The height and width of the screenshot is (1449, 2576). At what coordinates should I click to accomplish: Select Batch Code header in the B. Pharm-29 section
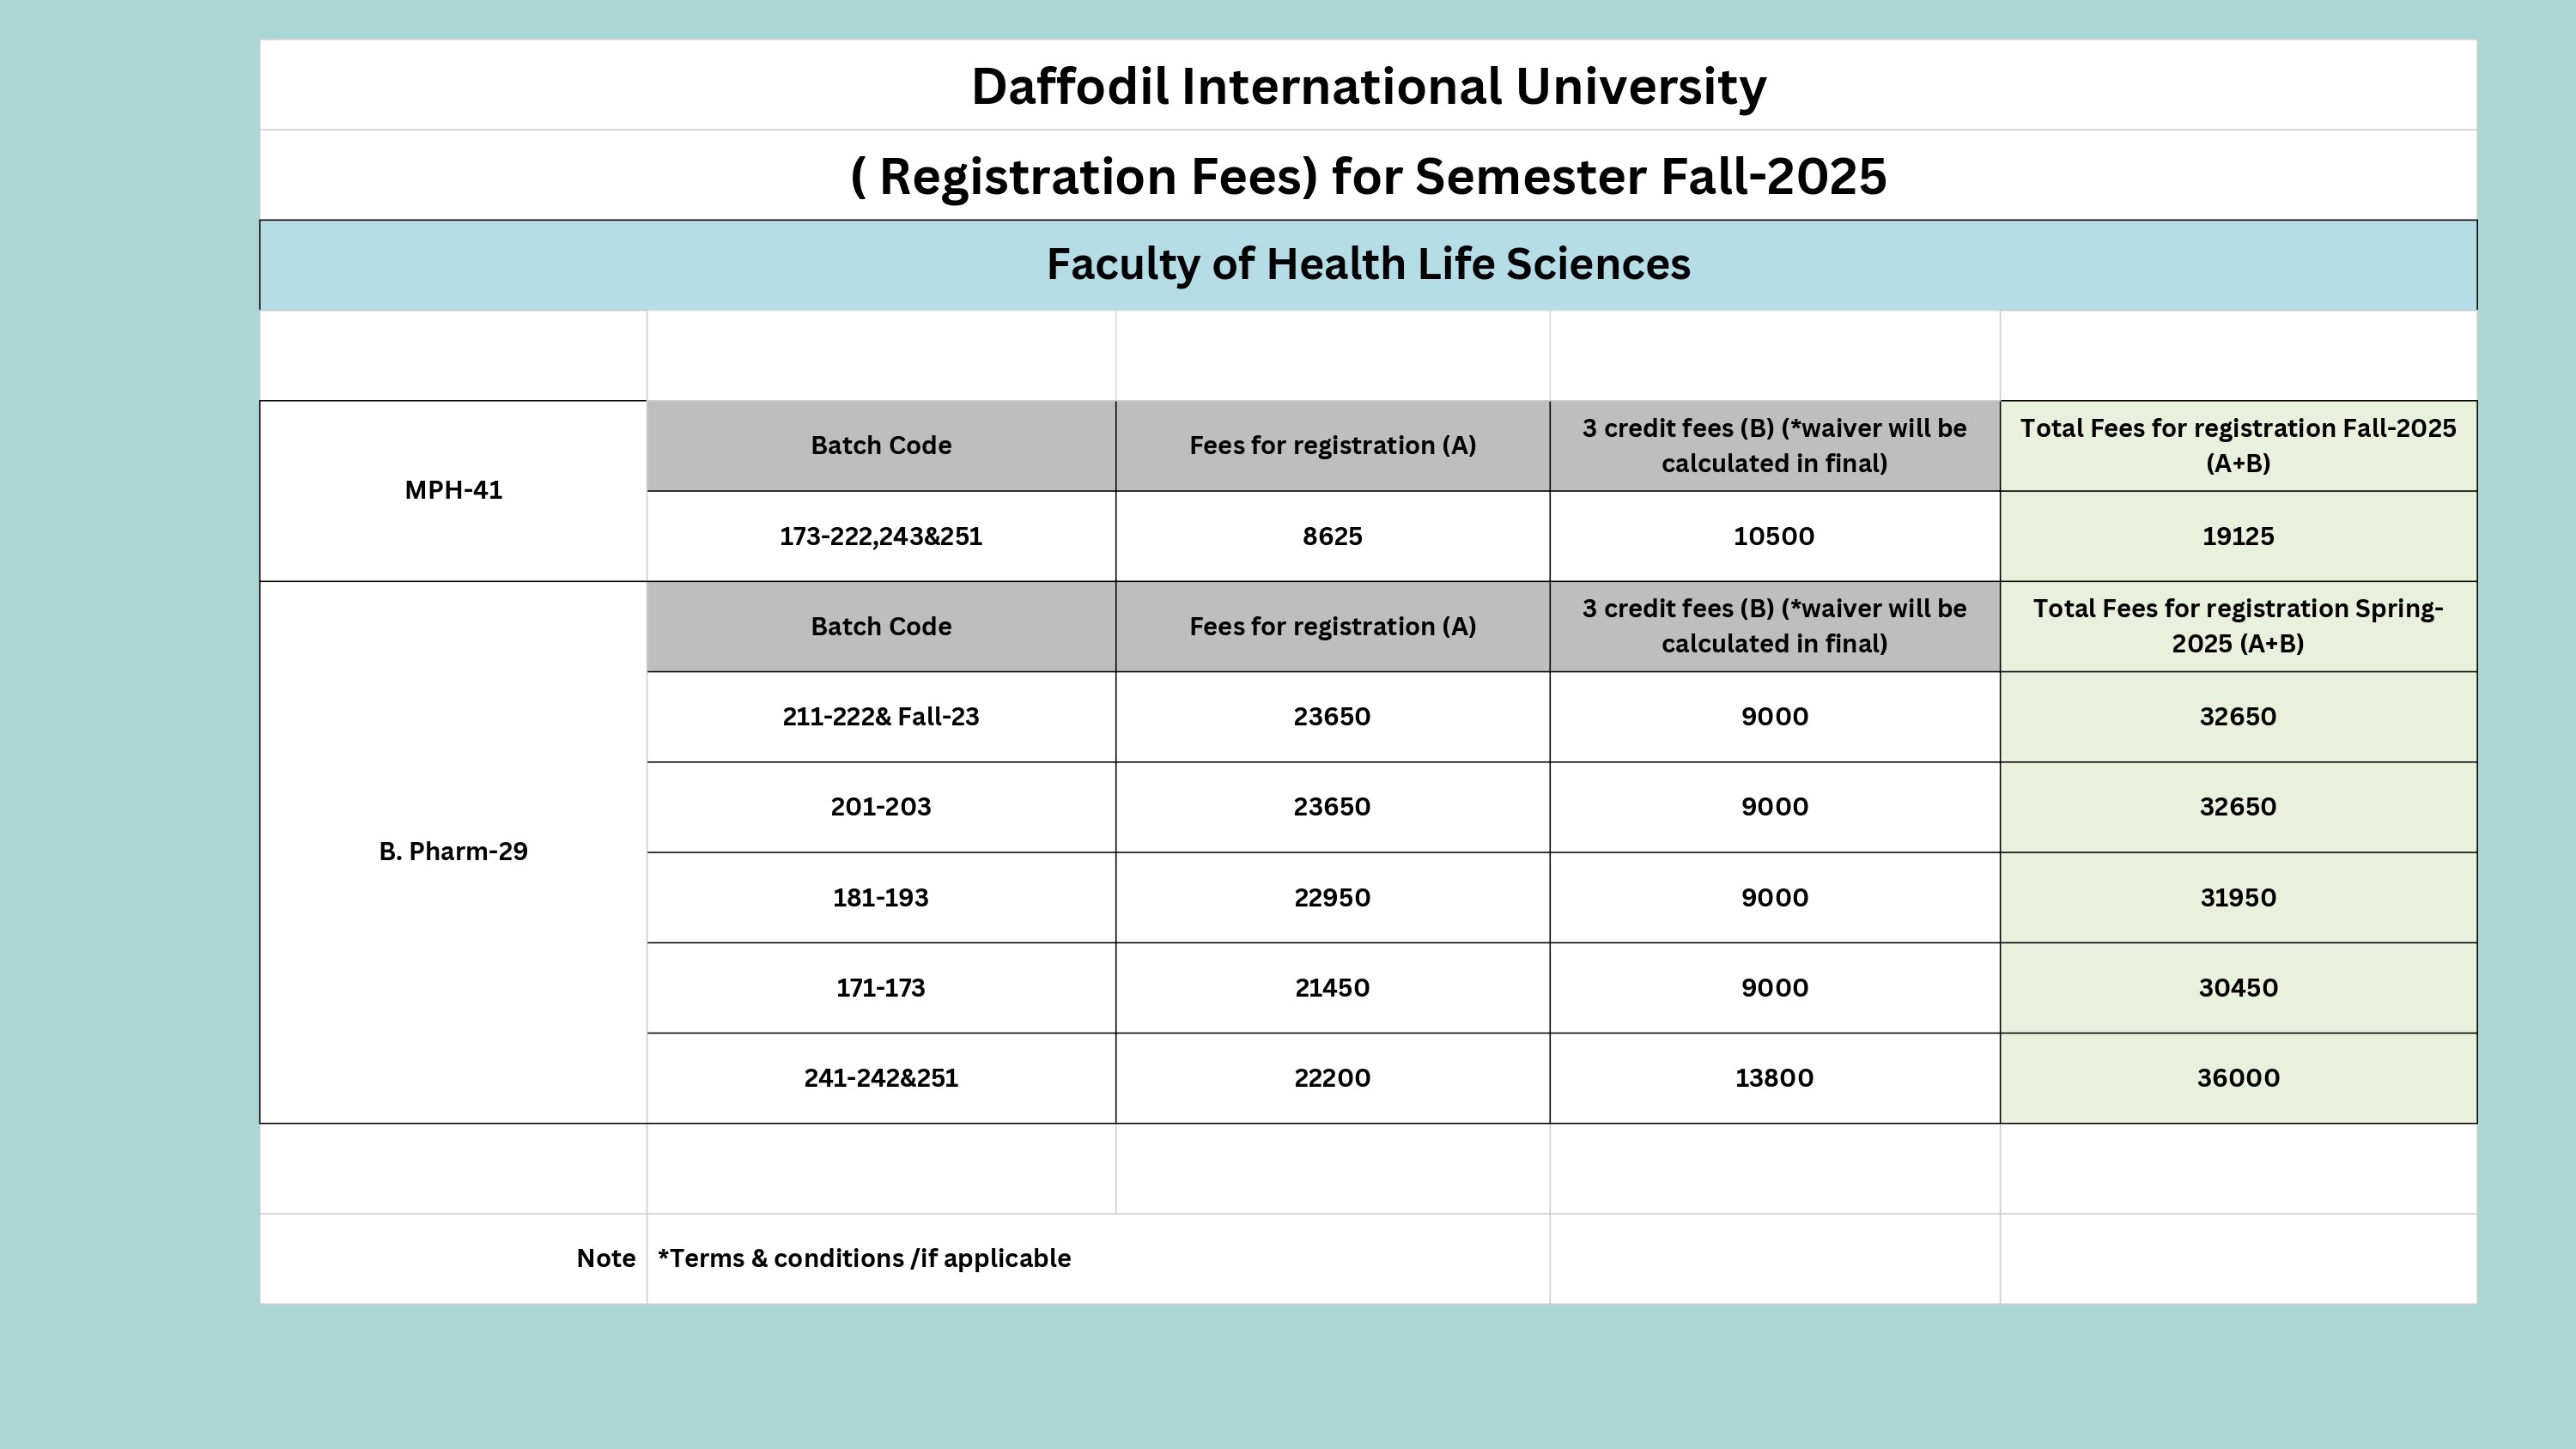point(881,626)
